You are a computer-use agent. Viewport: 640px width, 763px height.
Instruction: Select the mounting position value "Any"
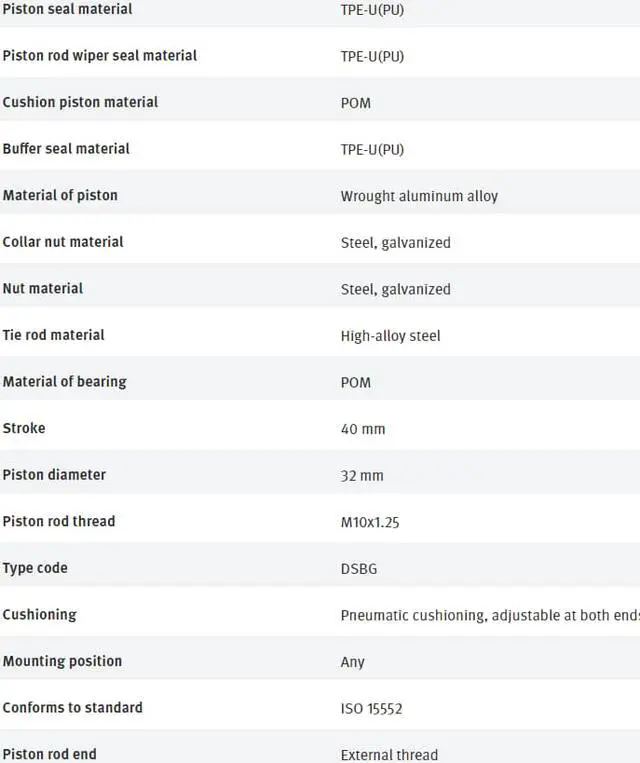pyautogui.click(x=353, y=662)
